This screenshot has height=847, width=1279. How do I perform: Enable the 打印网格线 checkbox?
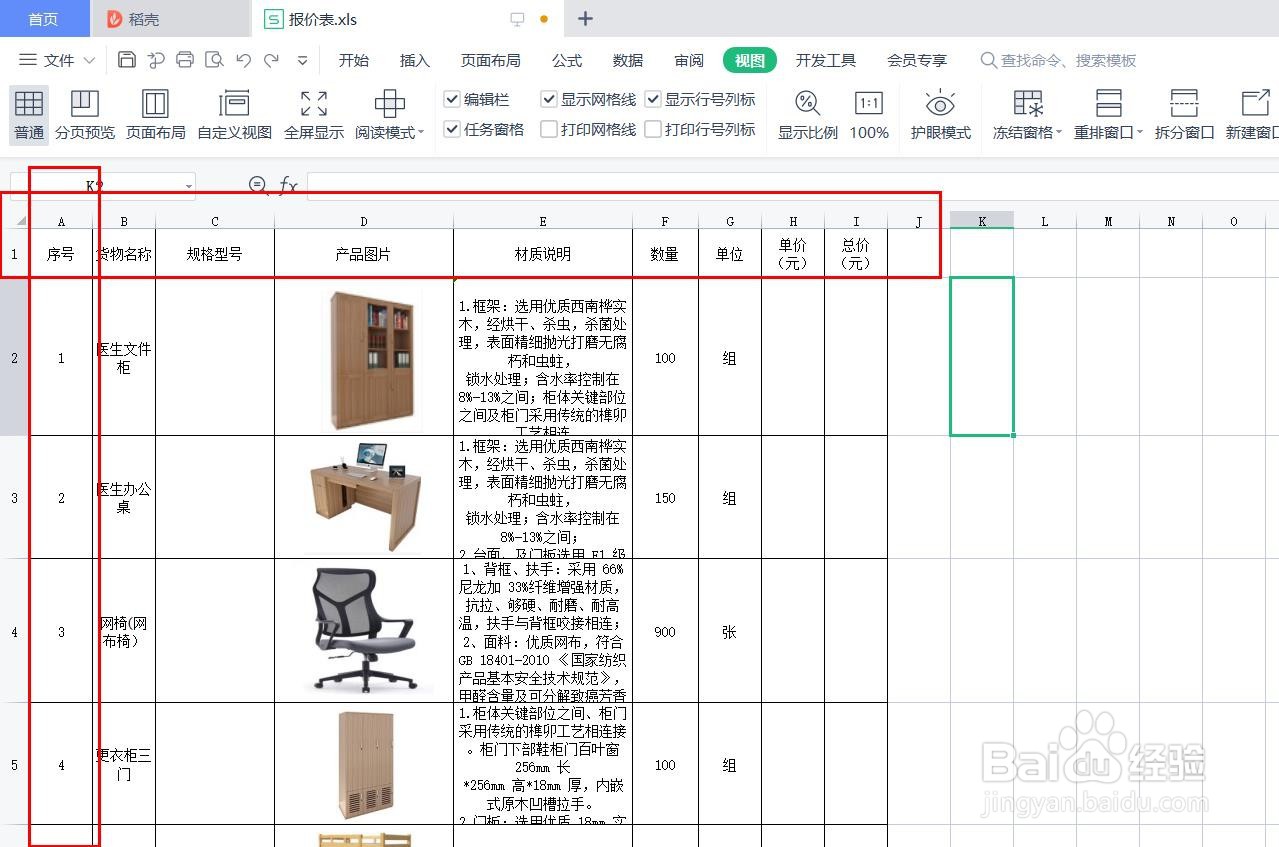(548, 128)
